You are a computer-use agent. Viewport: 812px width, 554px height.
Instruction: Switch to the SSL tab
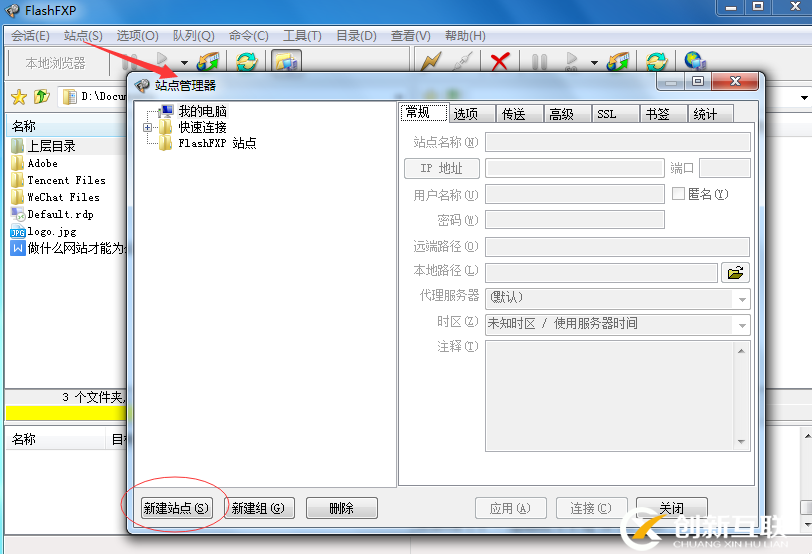(x=607, y=114)
